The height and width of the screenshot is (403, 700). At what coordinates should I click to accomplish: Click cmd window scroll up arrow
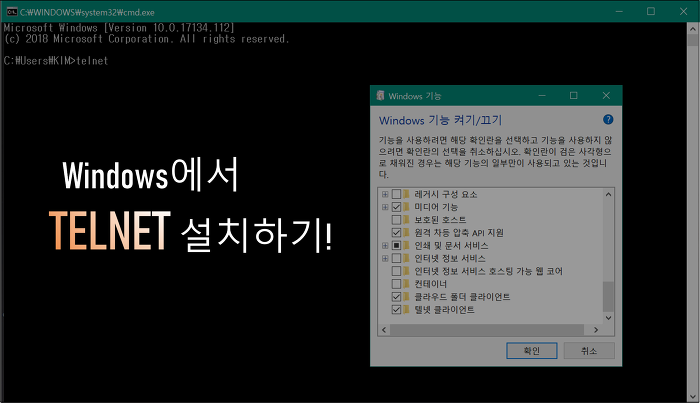(692, 29)
